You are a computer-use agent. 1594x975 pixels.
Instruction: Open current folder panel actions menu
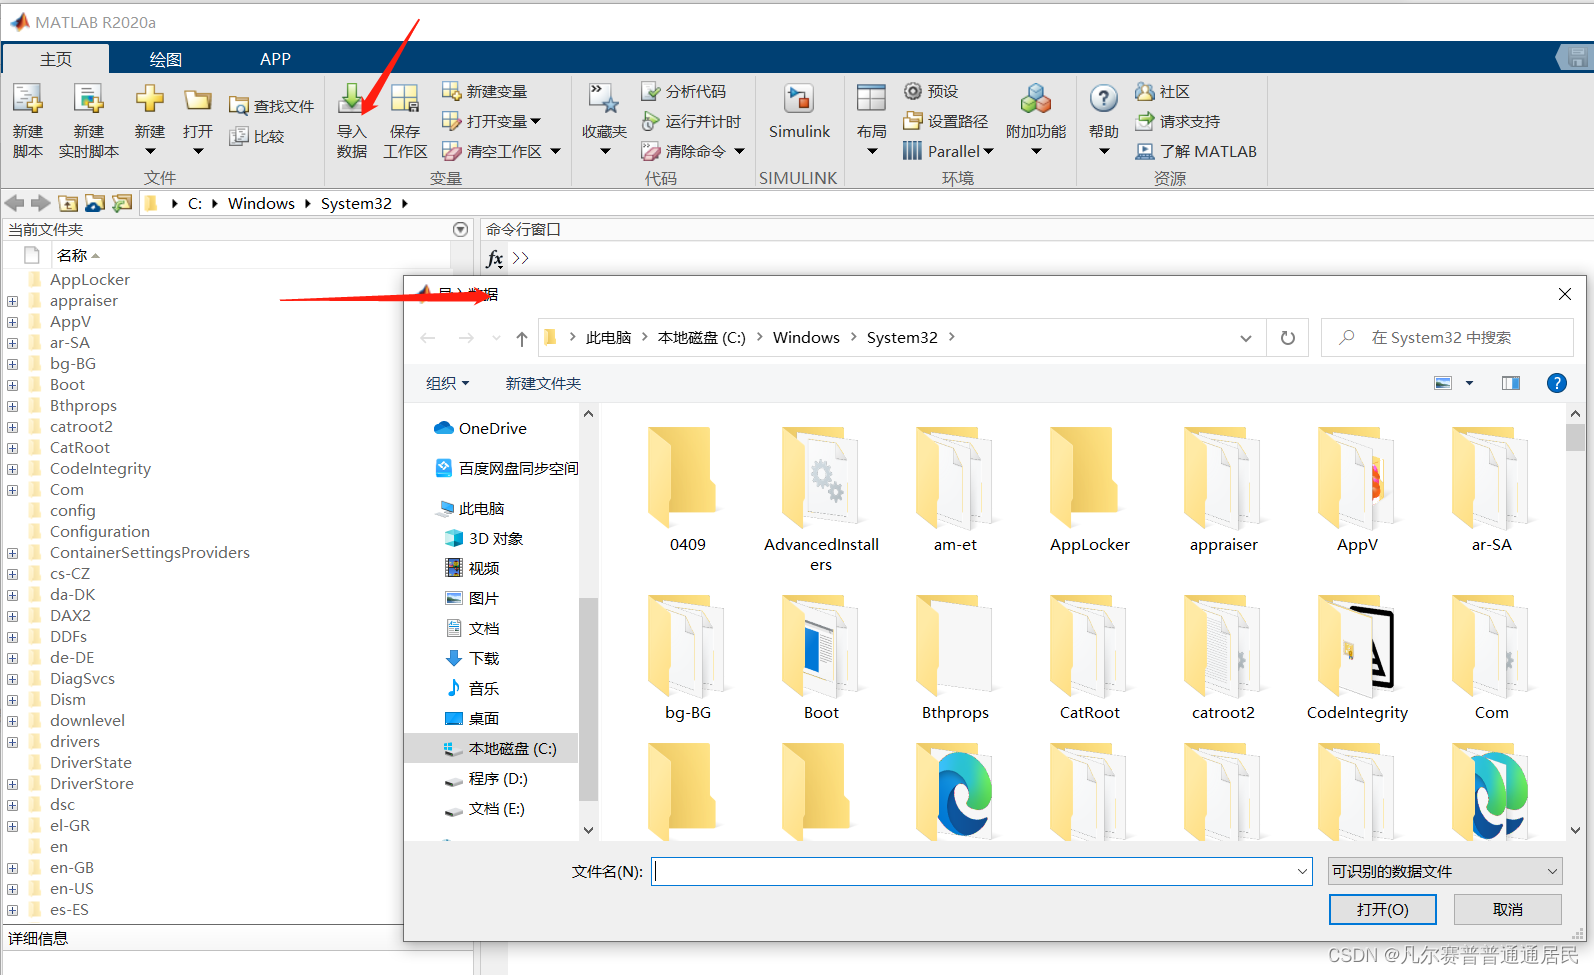point(460,229)
